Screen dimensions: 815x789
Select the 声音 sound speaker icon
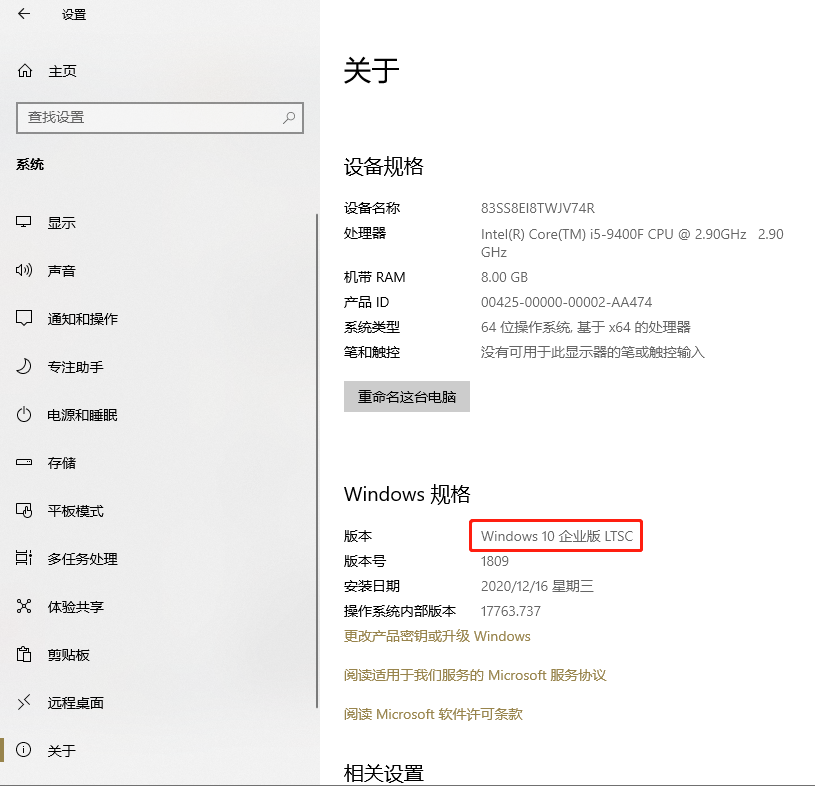[x=25, y=271]
